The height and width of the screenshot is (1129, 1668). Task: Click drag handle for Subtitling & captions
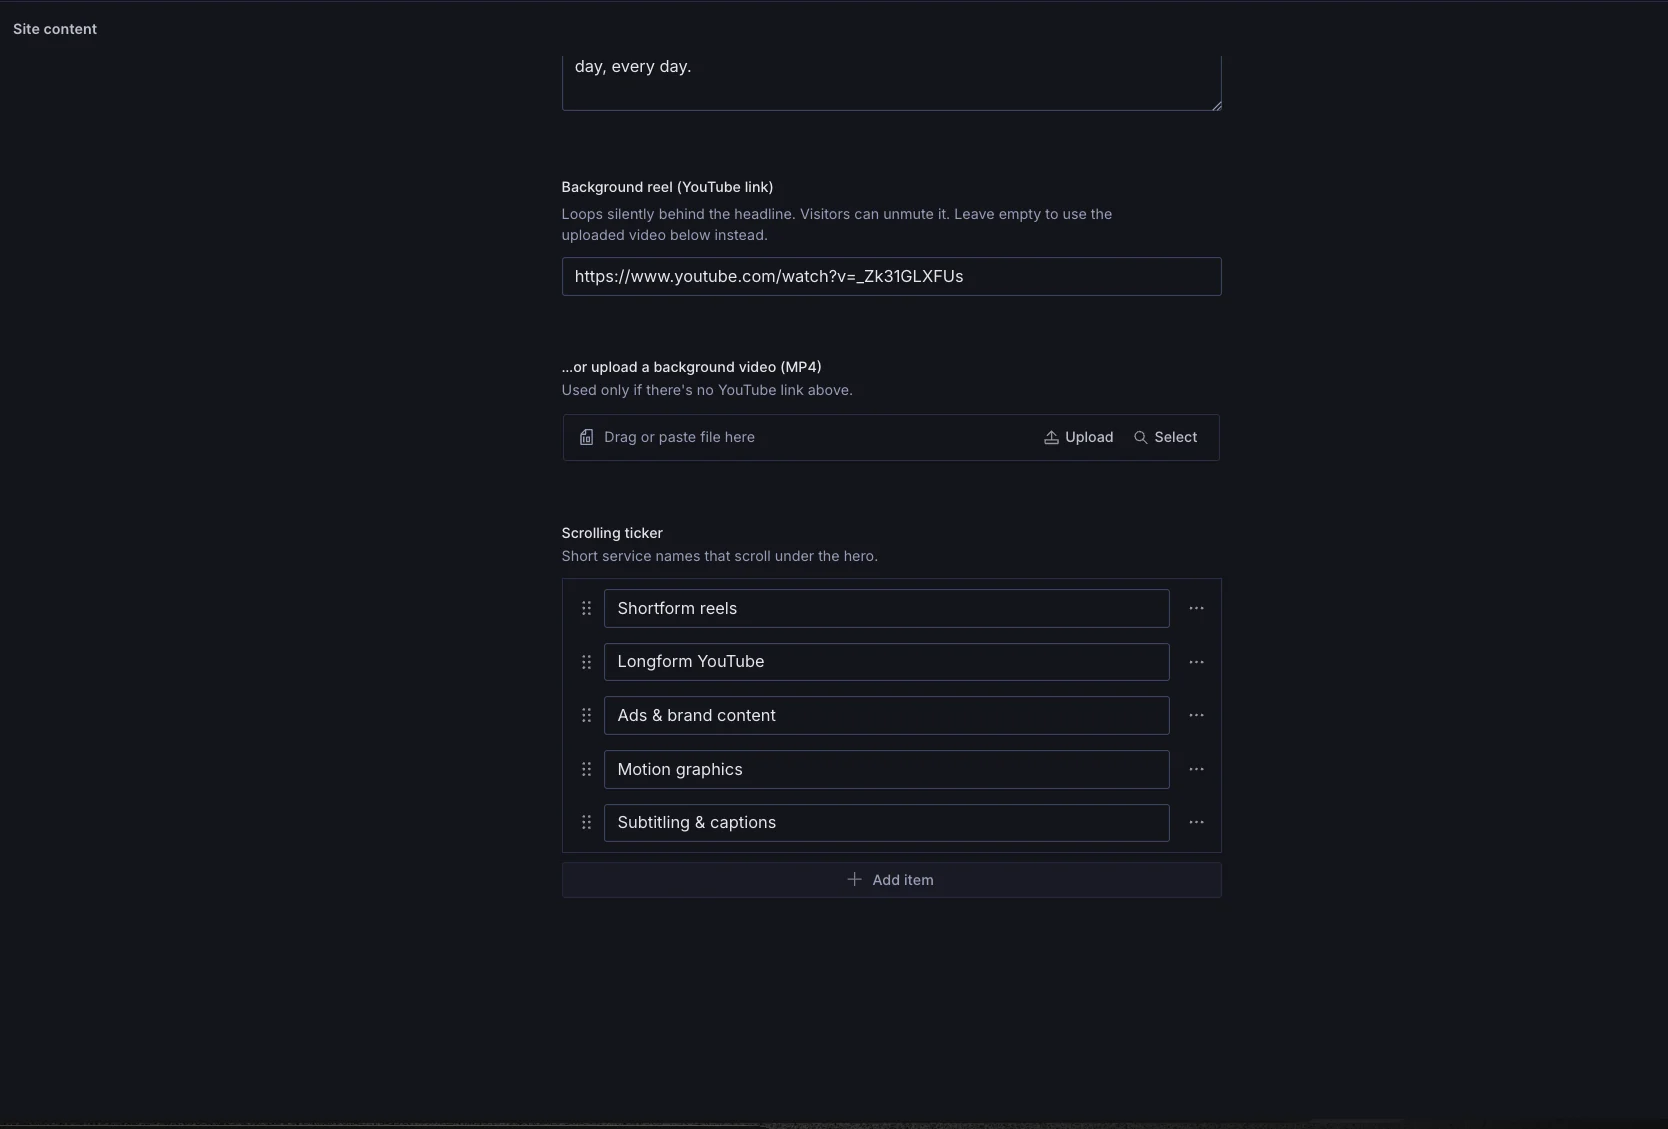pos(587,822)
